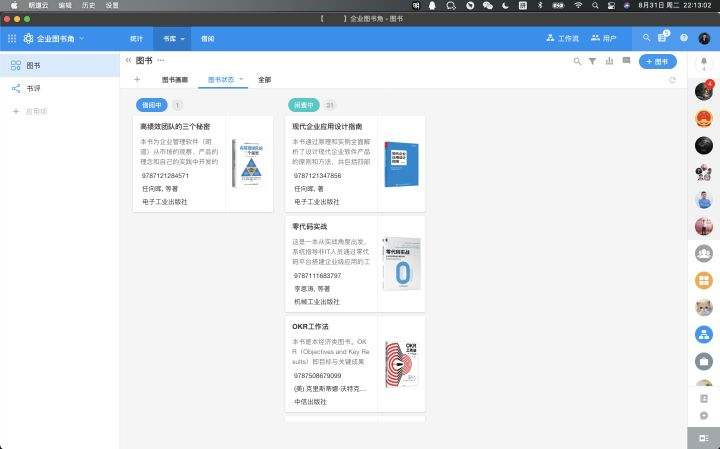Image resolution: width=720 pixels, height=449 pixels.
Task: Click the blue + 图书 add button
Action: pos(657,61)
